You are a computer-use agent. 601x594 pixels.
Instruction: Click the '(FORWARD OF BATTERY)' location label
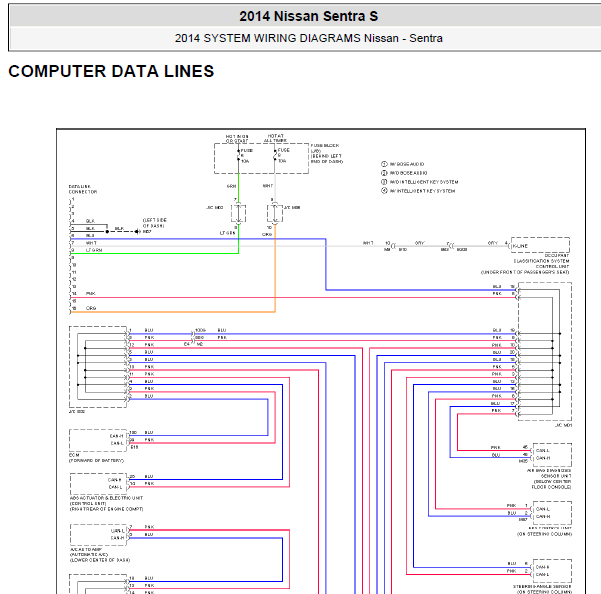pos(96,461)
